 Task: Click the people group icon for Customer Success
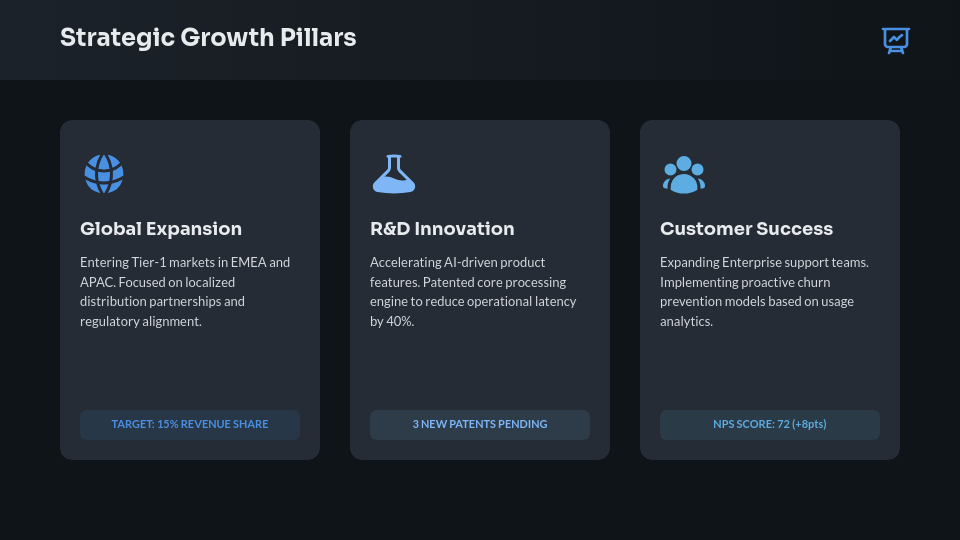(684, 174)
